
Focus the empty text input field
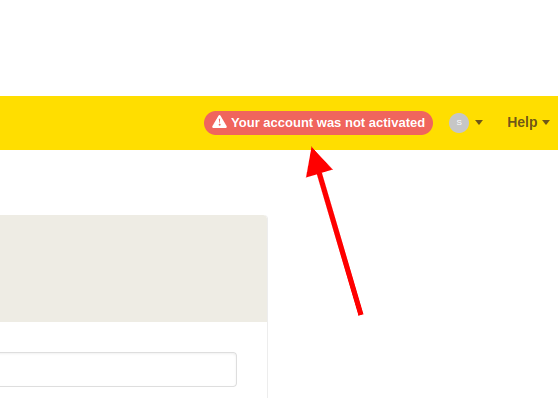[x=118, y=369]
